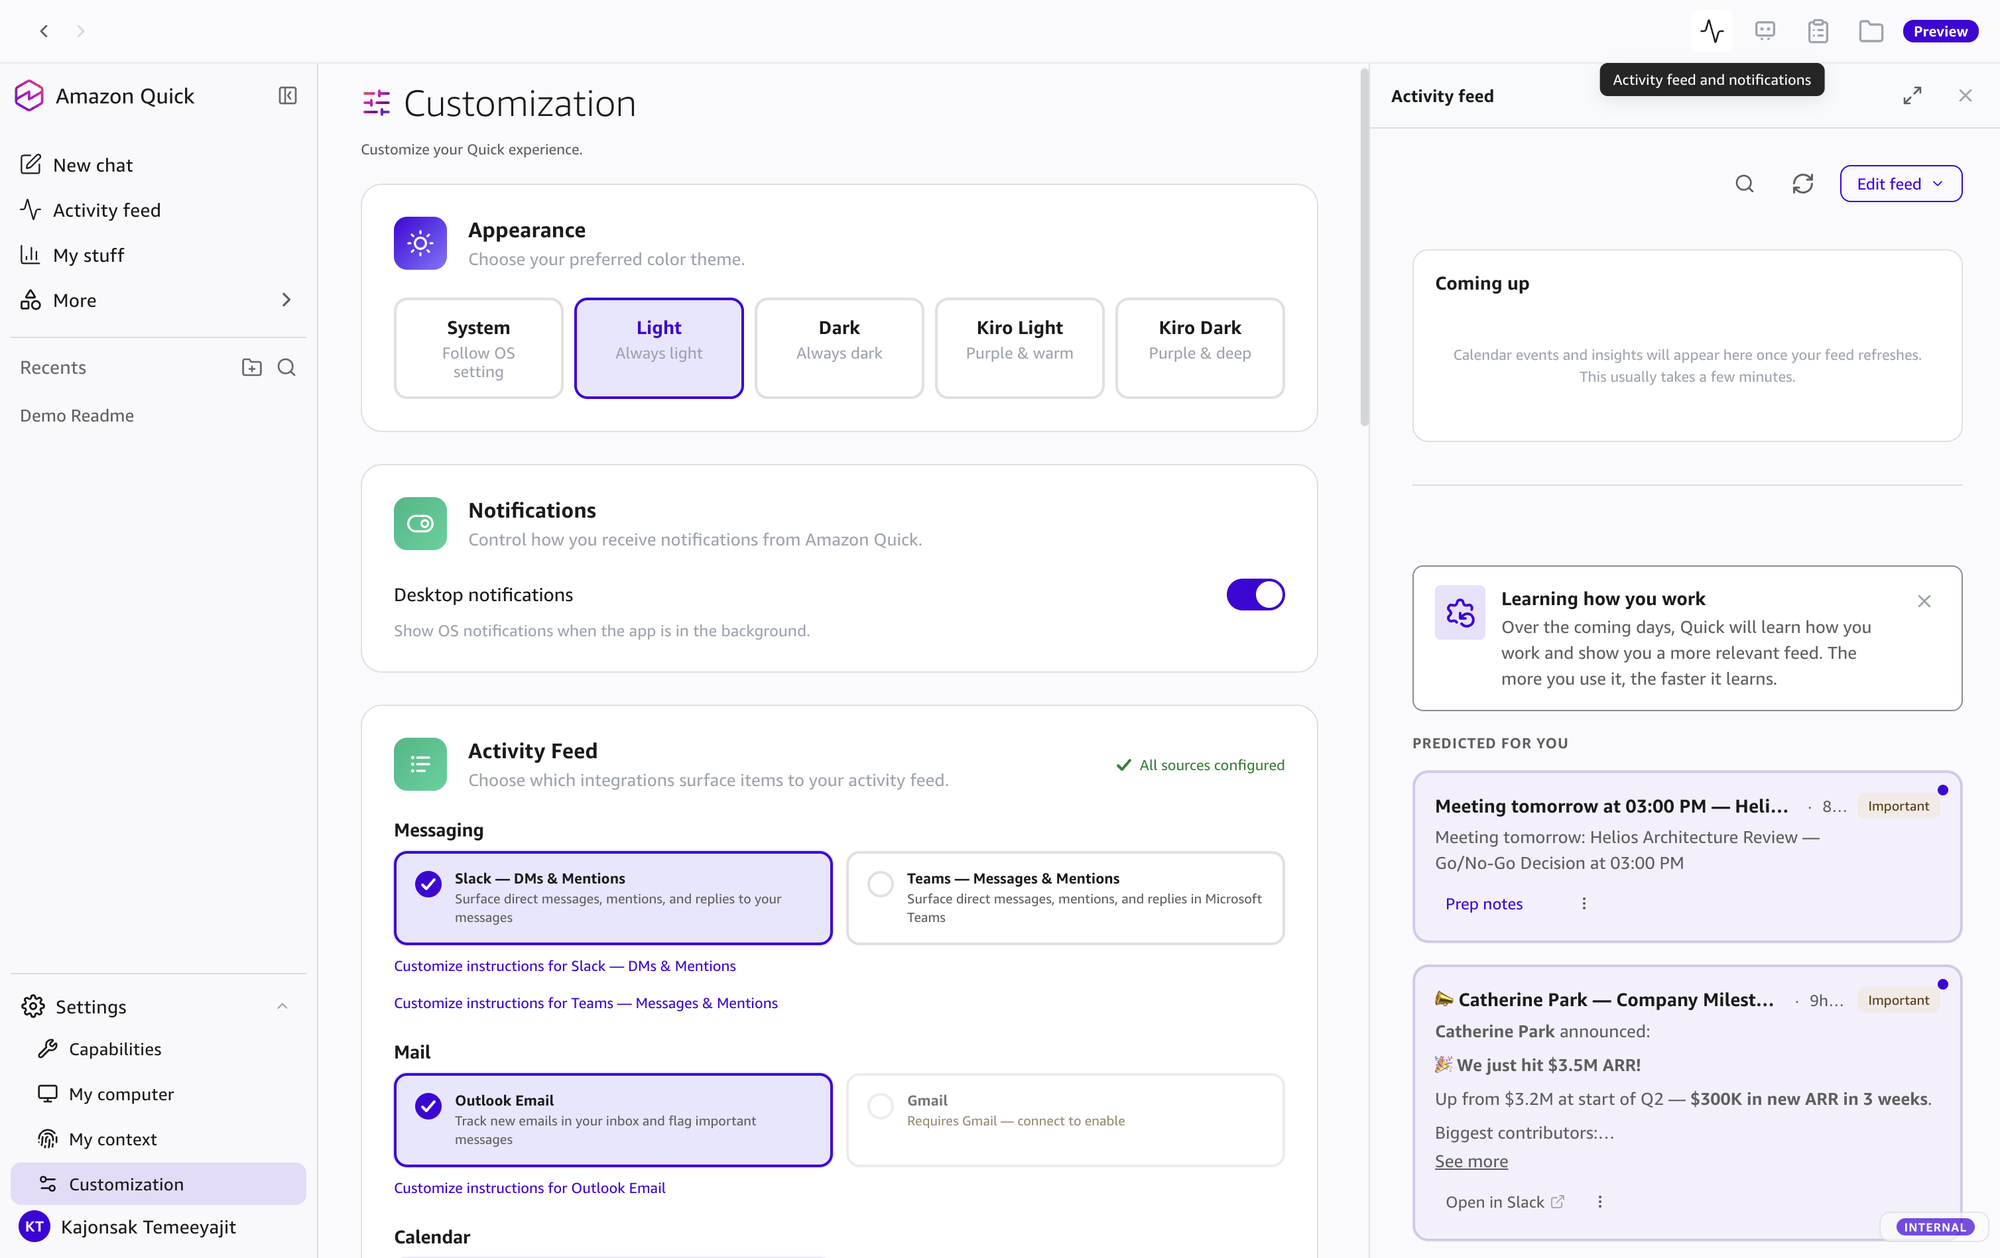2000x1258 pixels.
Task: Choose the Kiro Dark theme
Action: (1200, 348)
